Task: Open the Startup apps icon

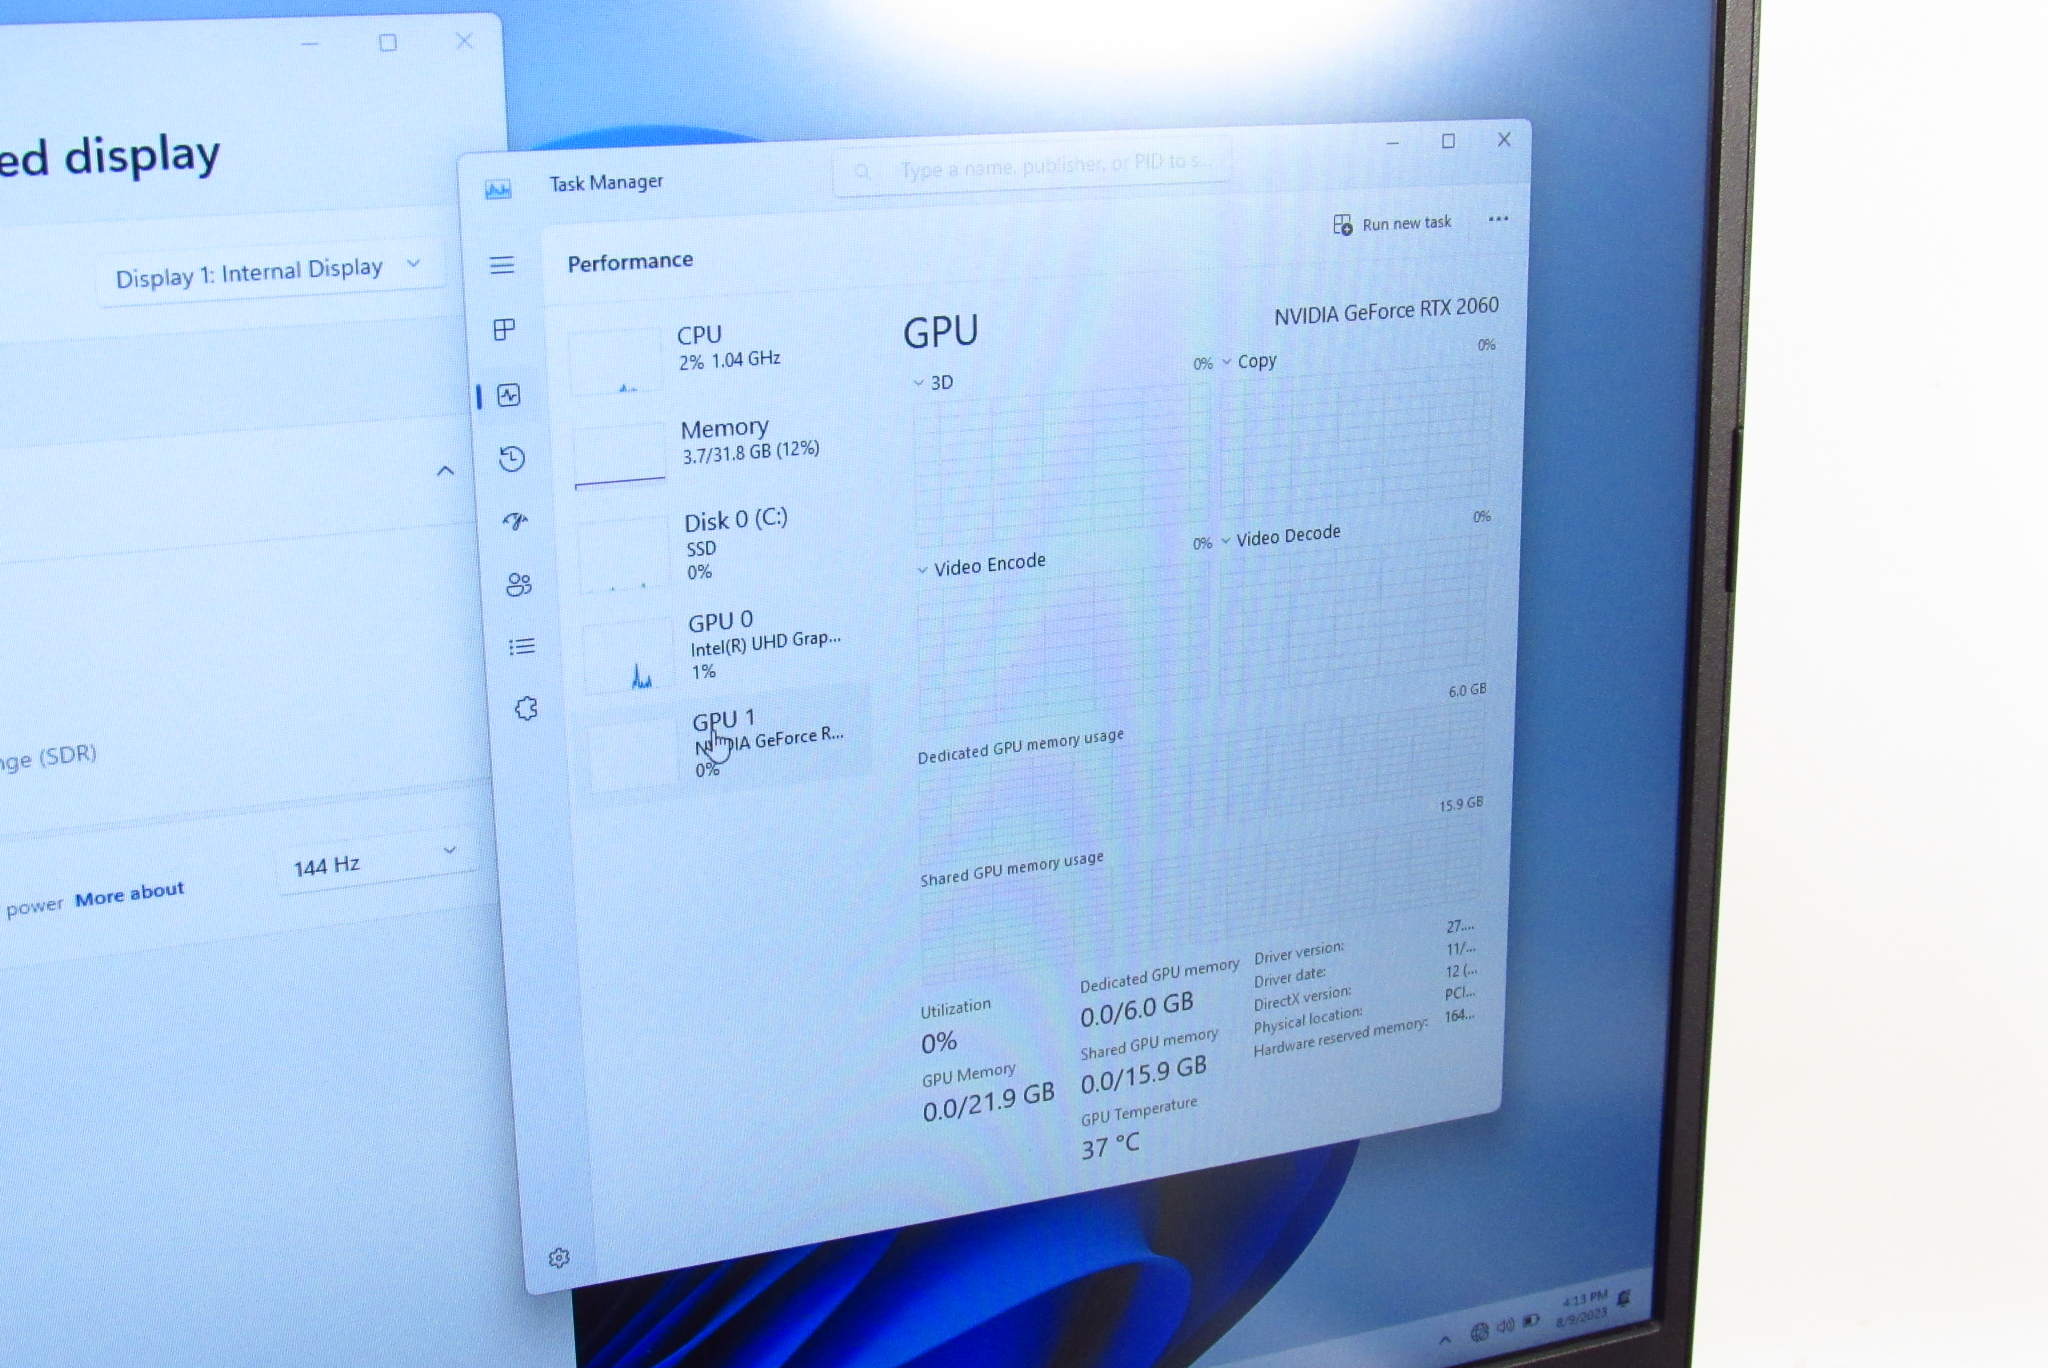Action: [515, 521]
